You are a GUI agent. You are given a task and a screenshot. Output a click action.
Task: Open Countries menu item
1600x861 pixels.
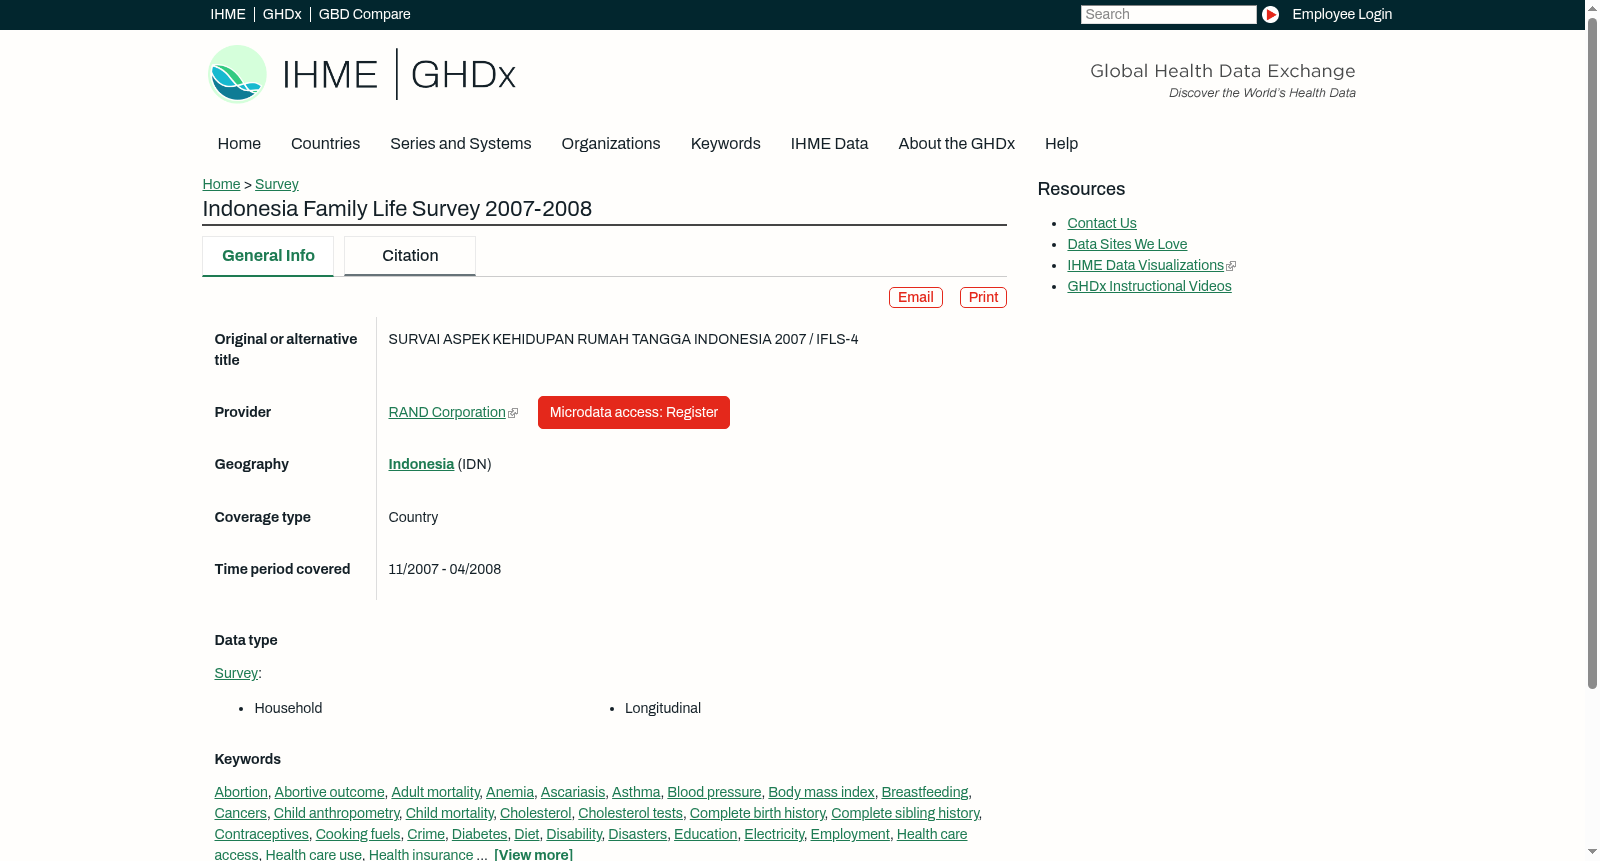coord(325,143)
